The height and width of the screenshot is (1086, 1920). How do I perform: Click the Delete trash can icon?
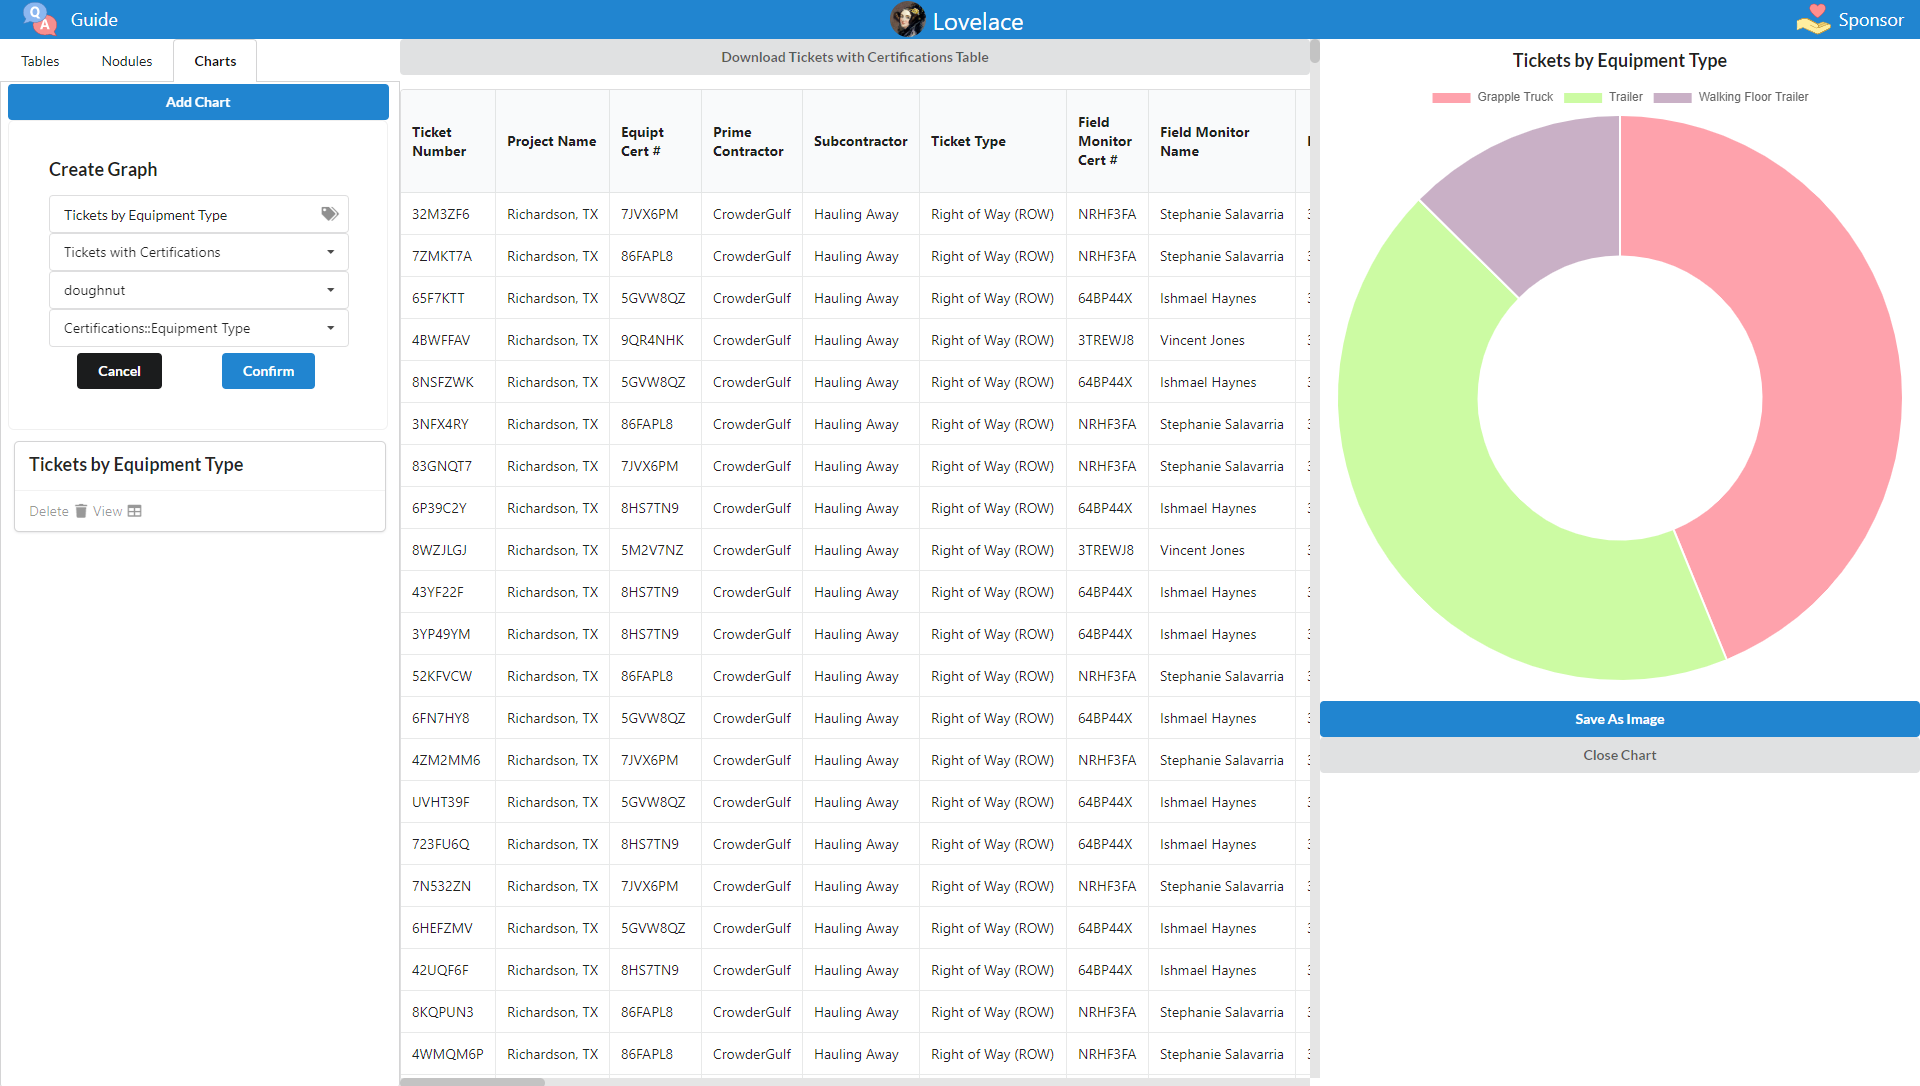[81, 511]
